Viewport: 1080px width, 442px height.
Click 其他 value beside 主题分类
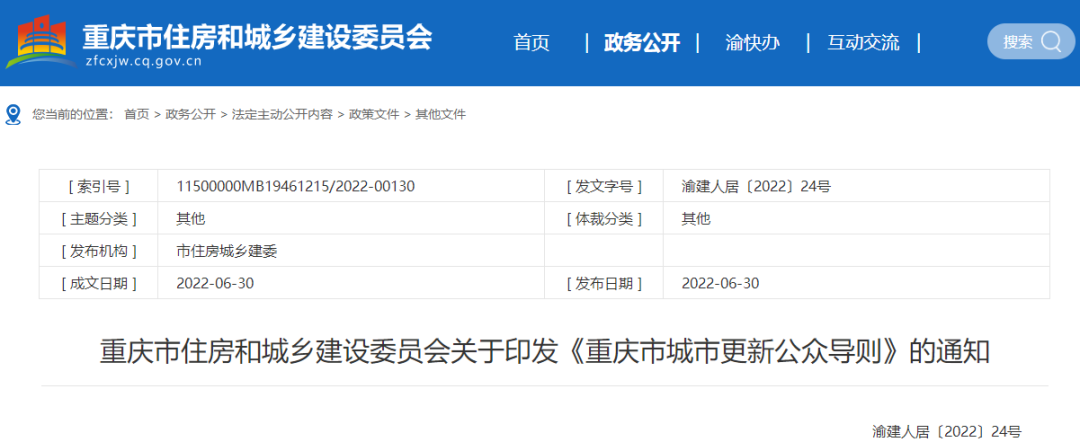(x=191, y=219)
